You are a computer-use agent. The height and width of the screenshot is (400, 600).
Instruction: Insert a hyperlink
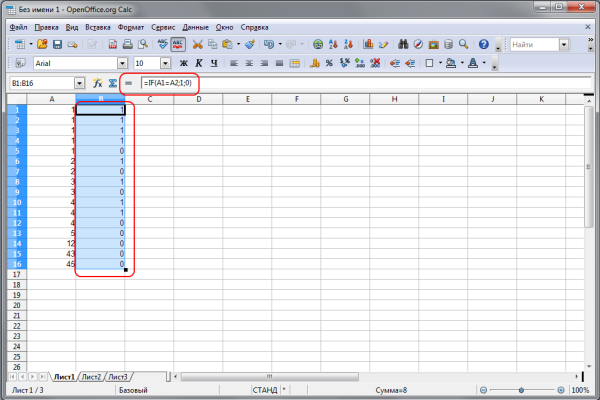click(318, 44)
